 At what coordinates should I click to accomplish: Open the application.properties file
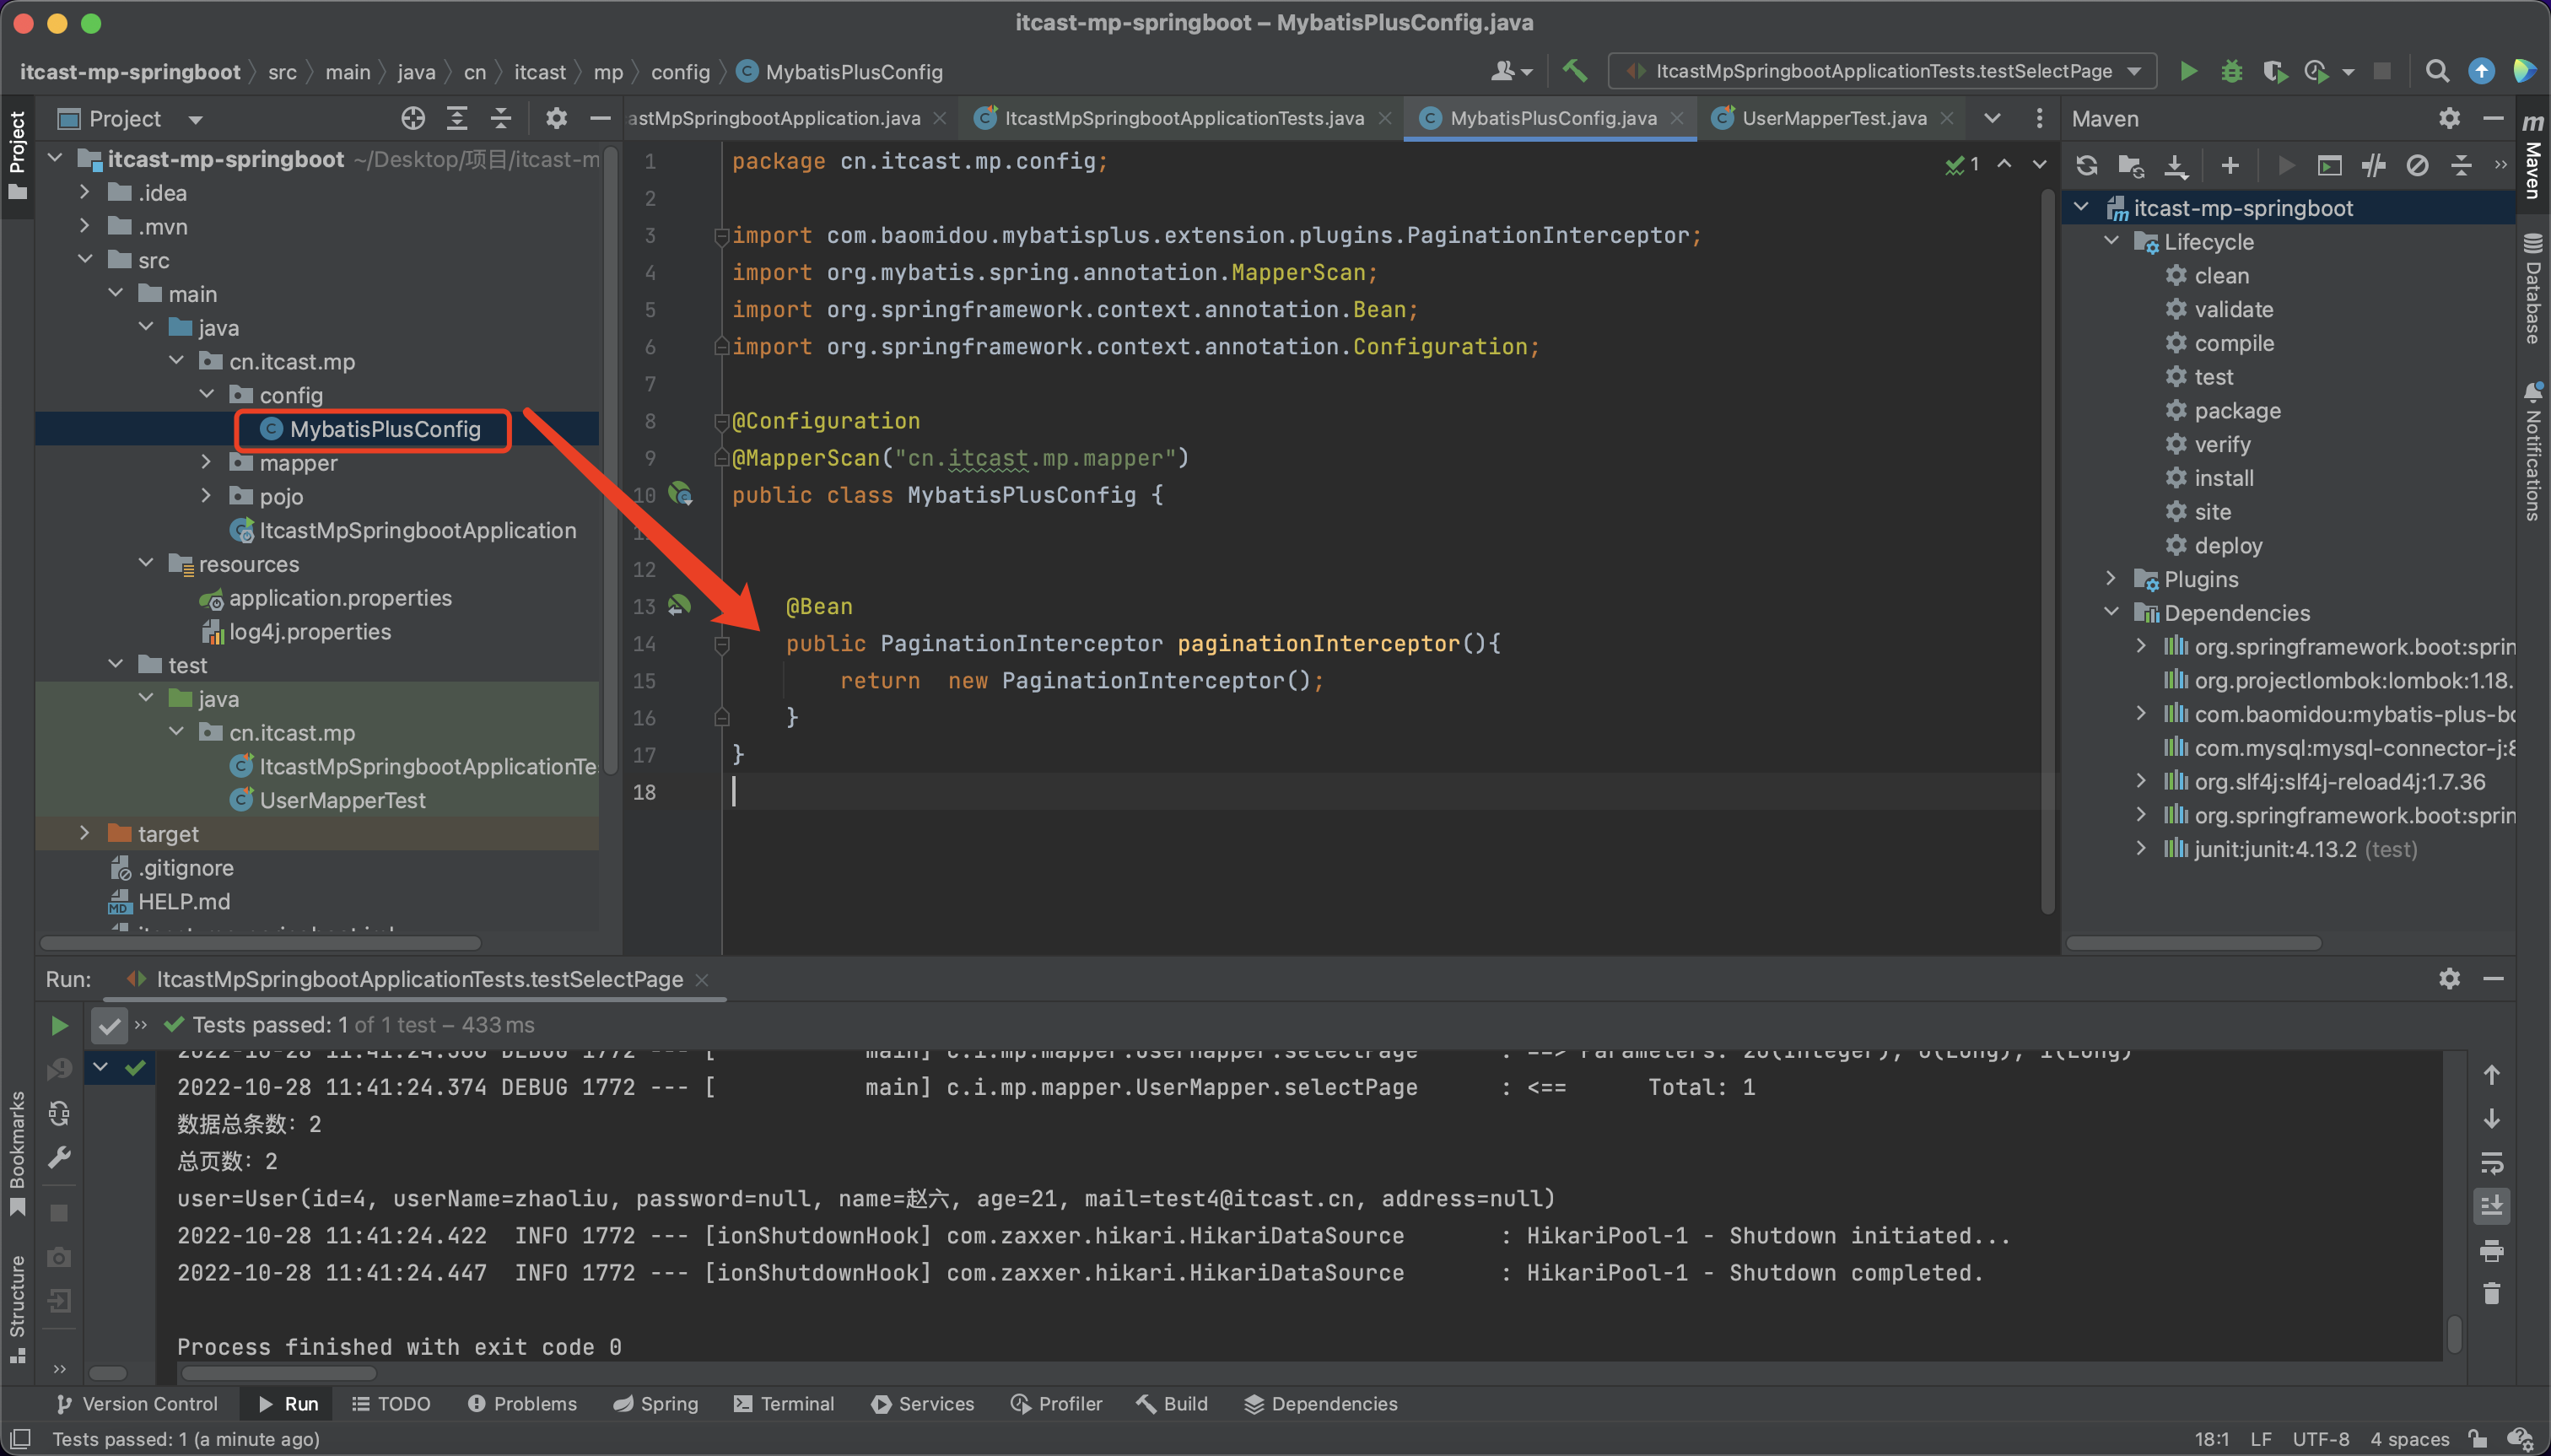(339, 598)
